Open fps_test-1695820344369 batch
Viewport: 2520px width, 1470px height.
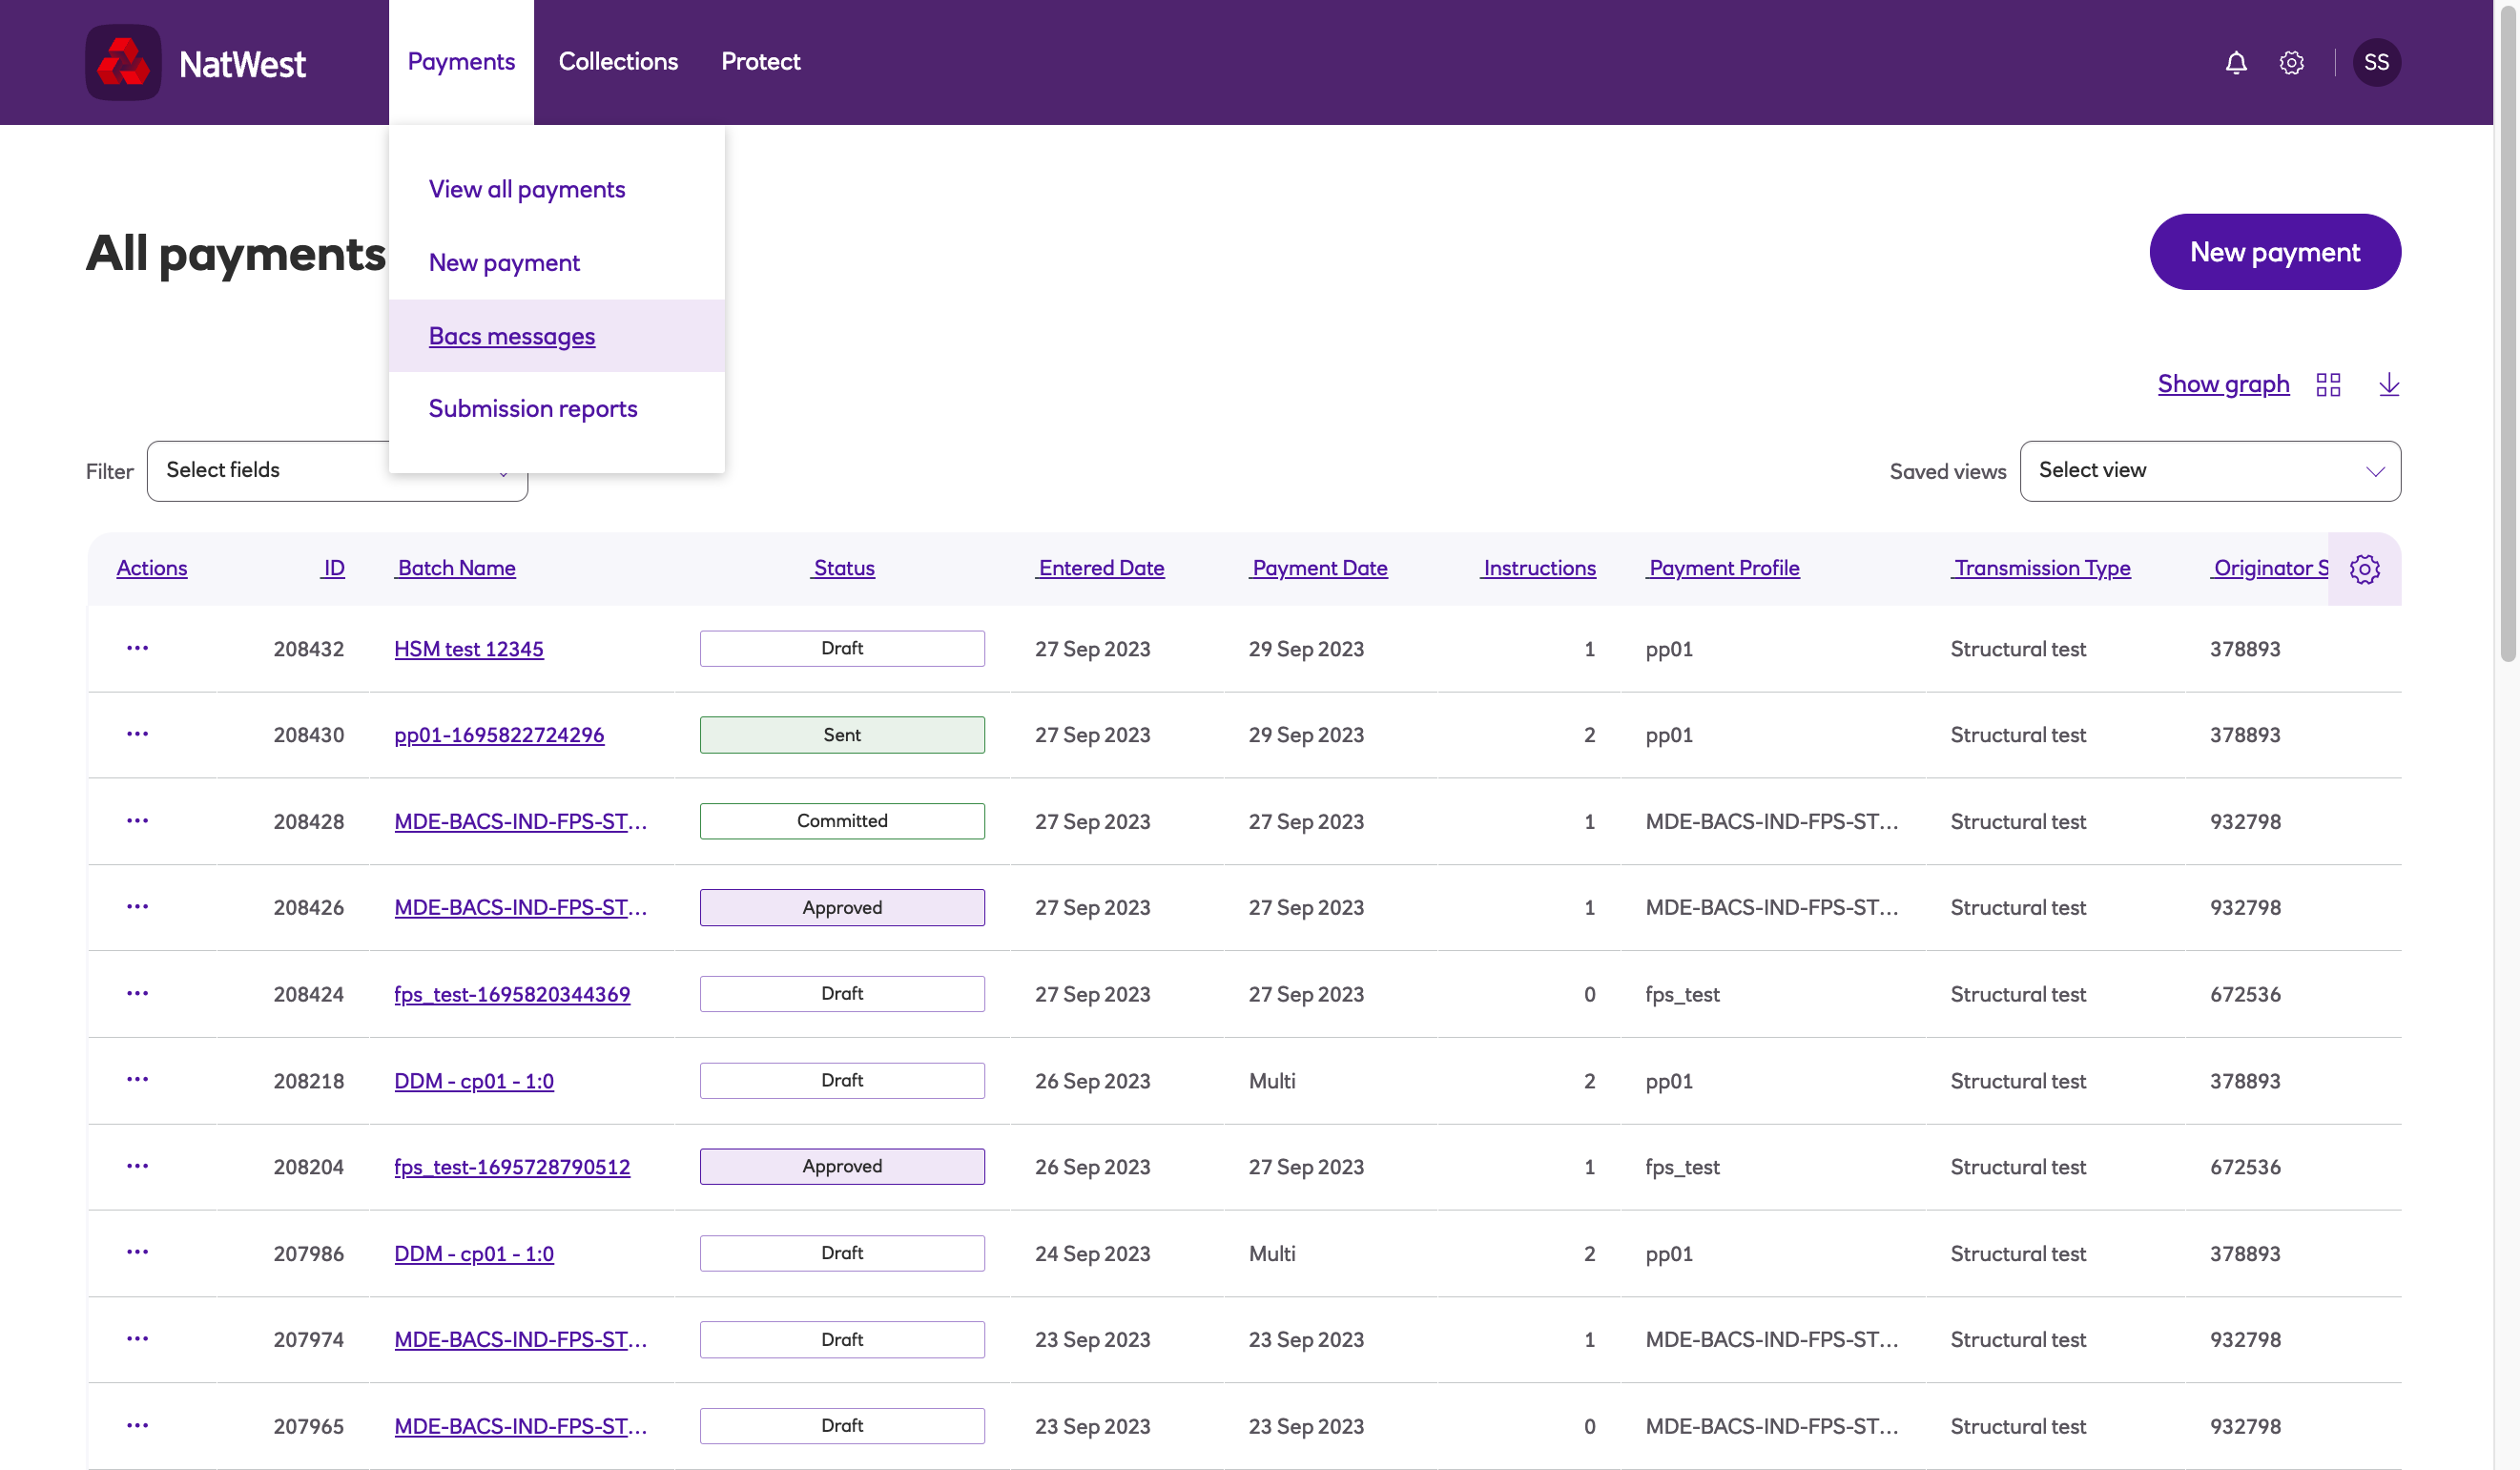(x=512, y=995)
